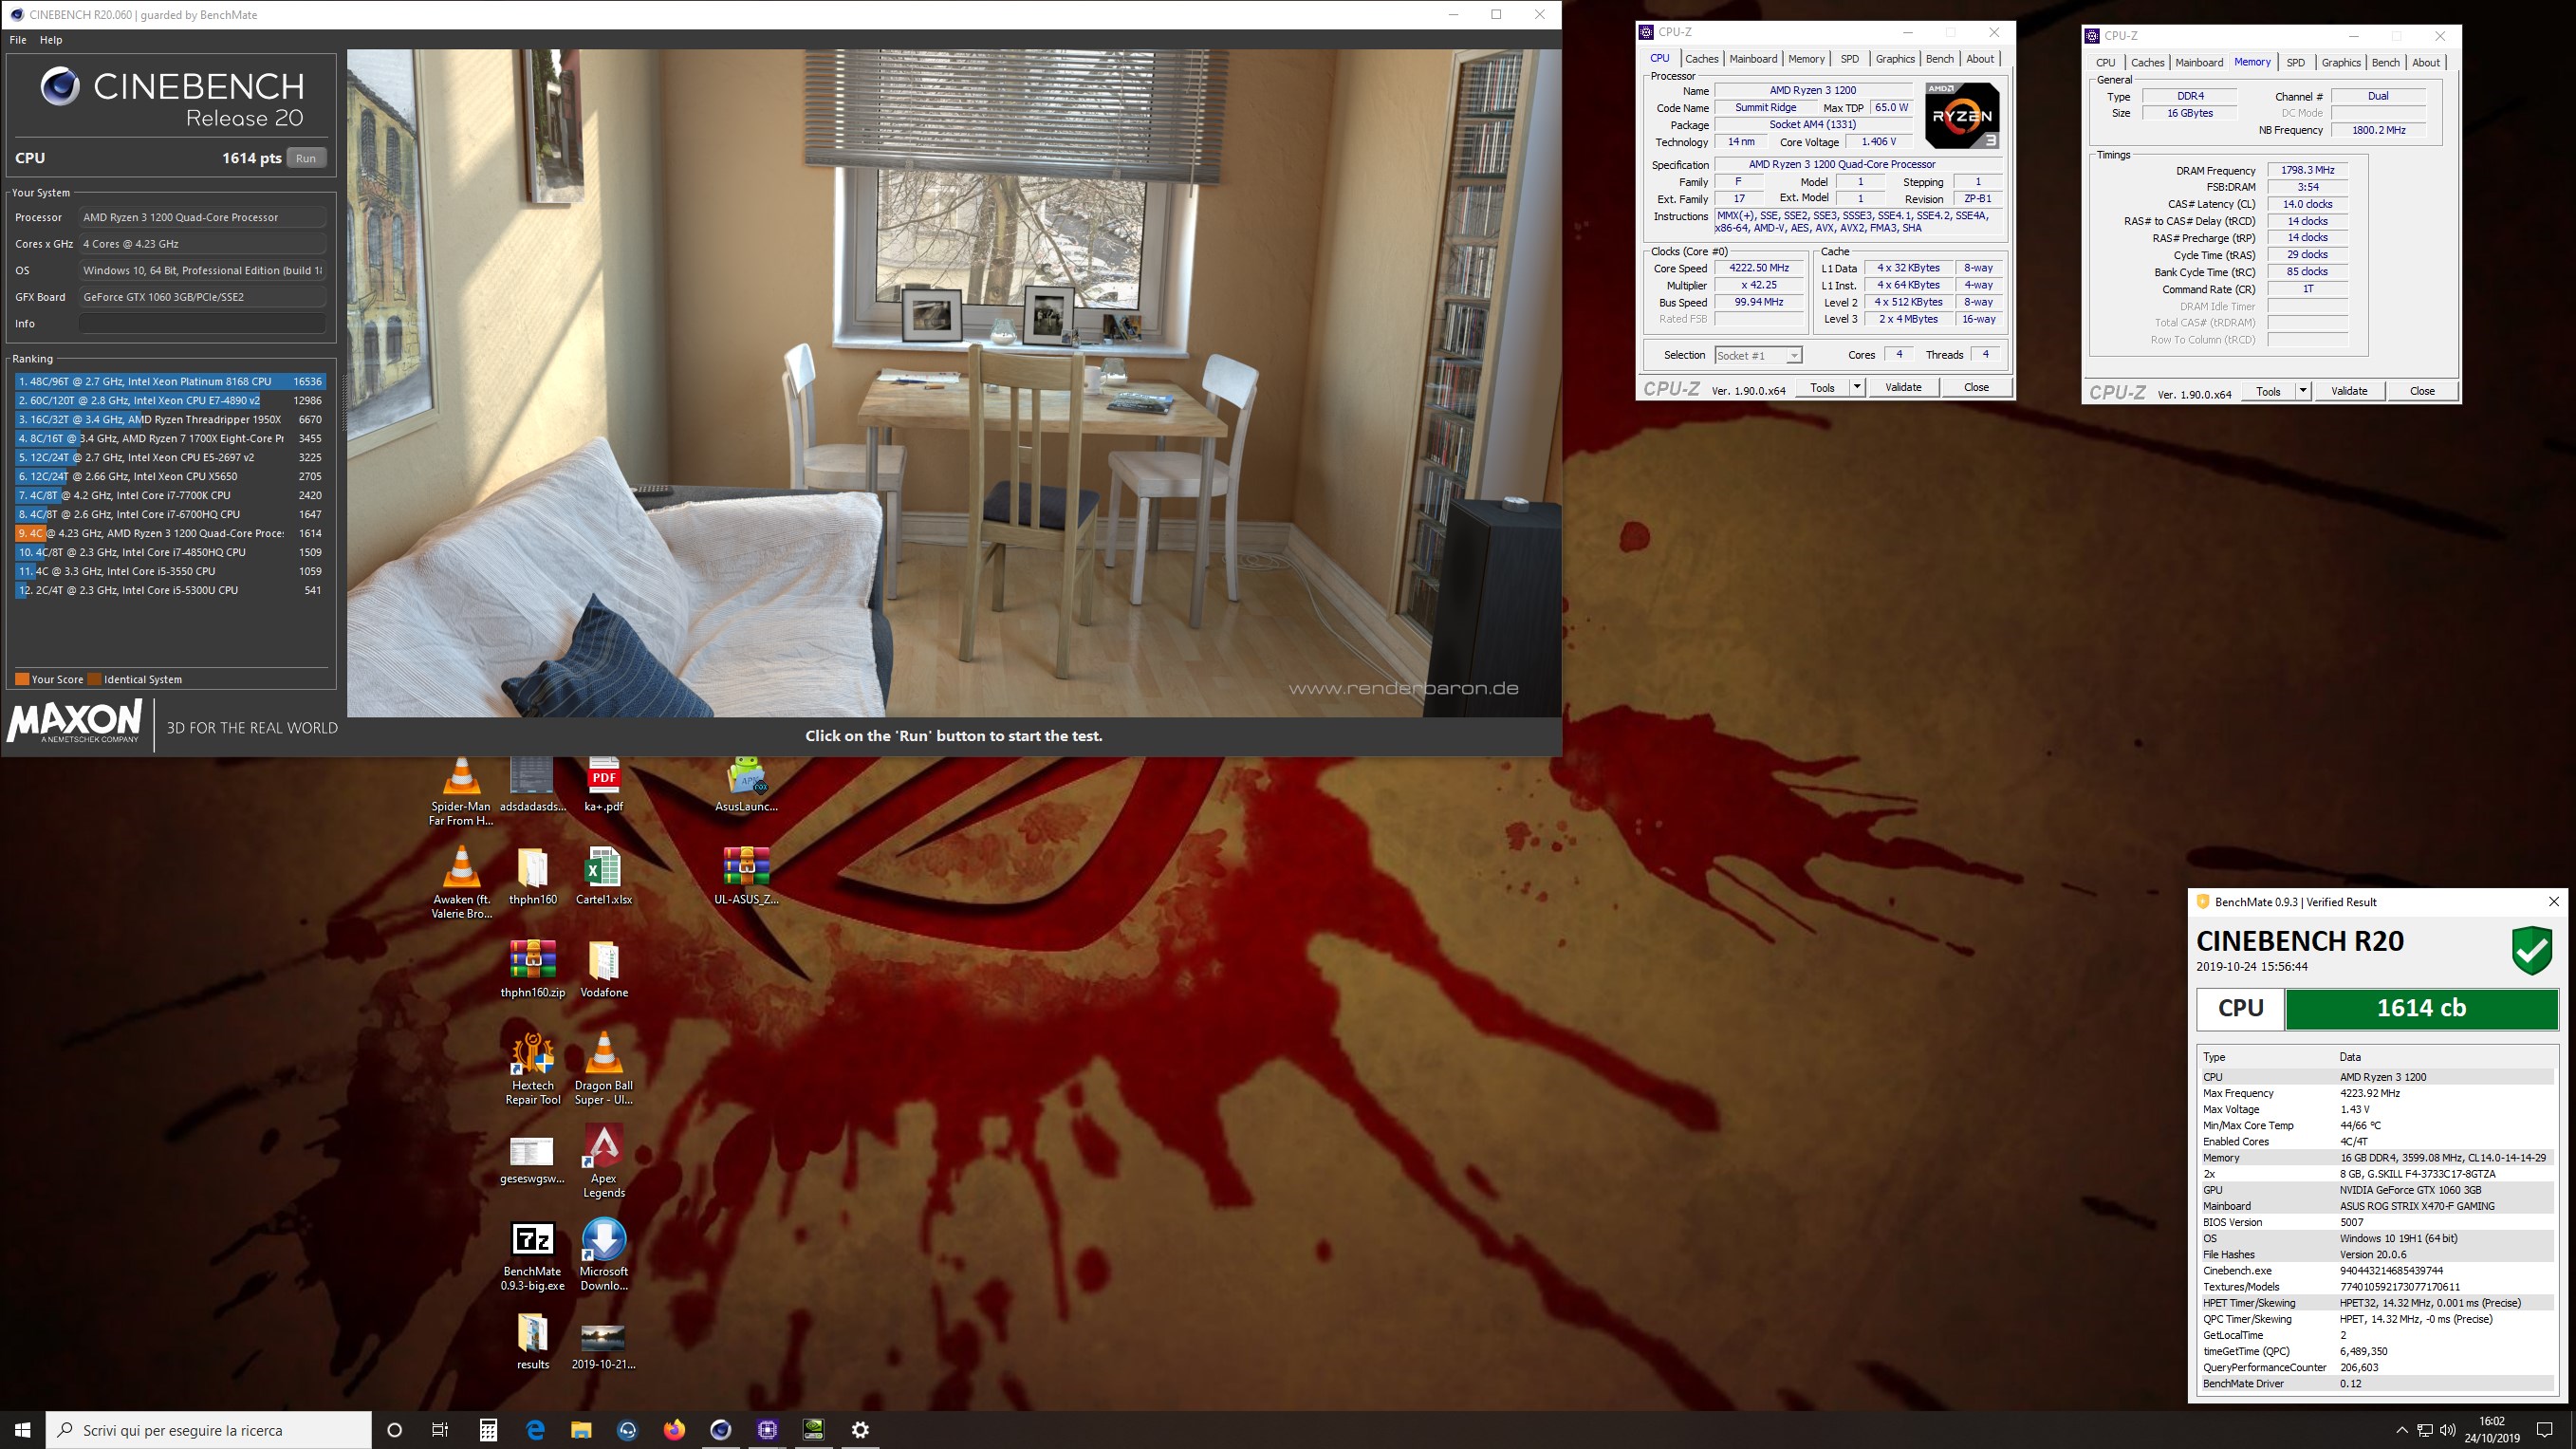Image resolution: width=2576 pixels, height=1449 pixels.
Task: Open the Settings gear on the taskbar
Action: 860,1430
